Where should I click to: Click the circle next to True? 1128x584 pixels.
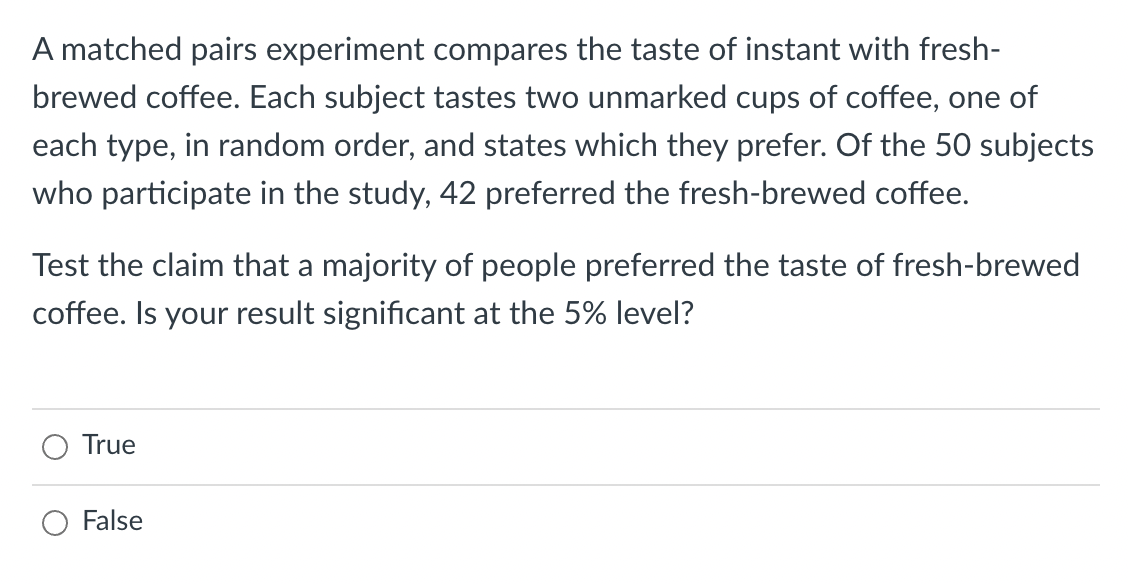[57, 446]
